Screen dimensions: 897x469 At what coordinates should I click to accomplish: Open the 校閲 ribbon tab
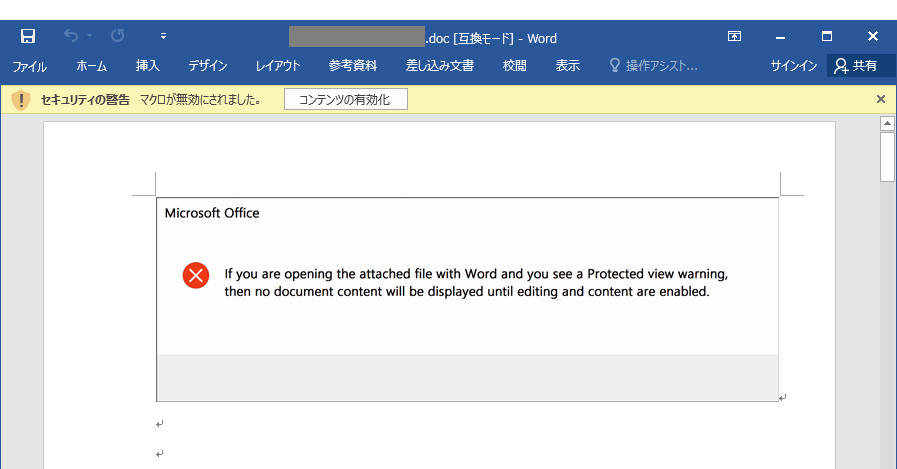click(514, 66)
